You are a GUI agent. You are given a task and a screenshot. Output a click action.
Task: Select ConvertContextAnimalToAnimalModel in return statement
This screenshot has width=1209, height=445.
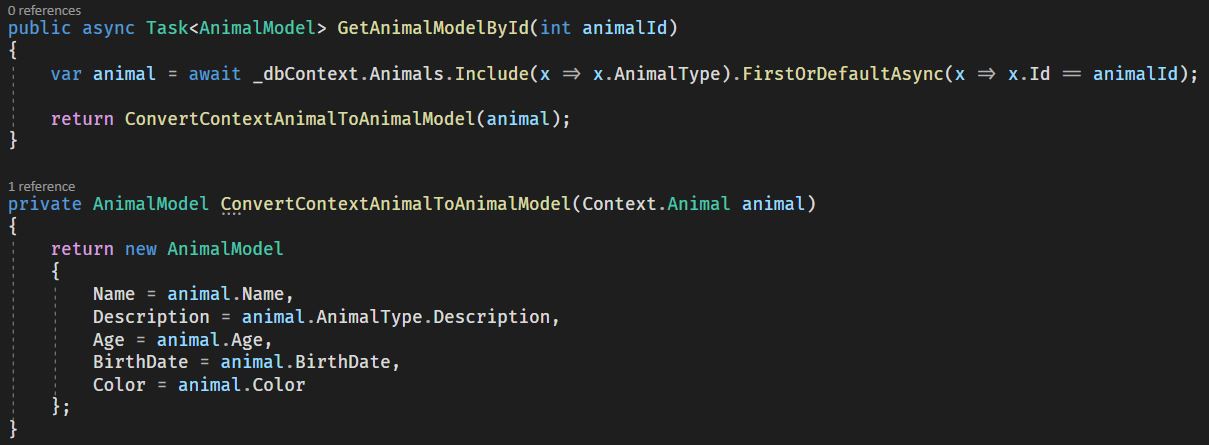coord(299,119)
